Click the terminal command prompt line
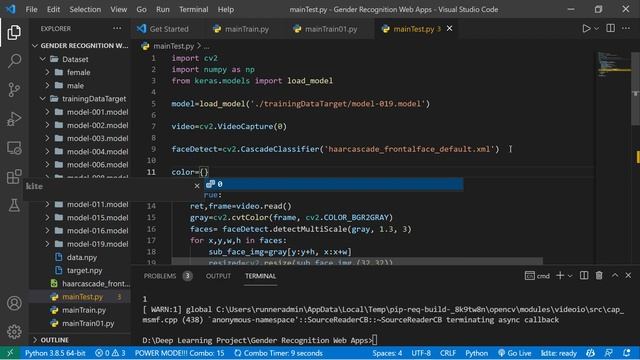The image size is (640, 360). 260,340
